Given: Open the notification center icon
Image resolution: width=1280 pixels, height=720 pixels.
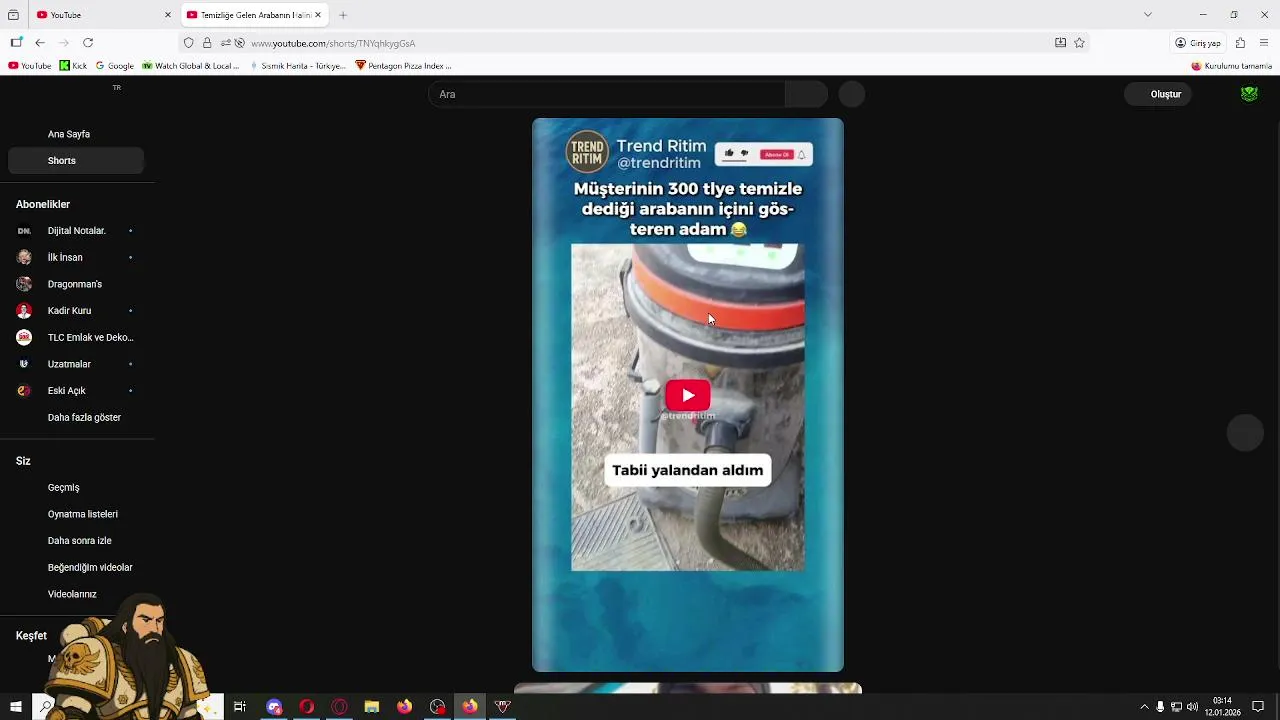Looking at the screenshot, I should 1258,707.
